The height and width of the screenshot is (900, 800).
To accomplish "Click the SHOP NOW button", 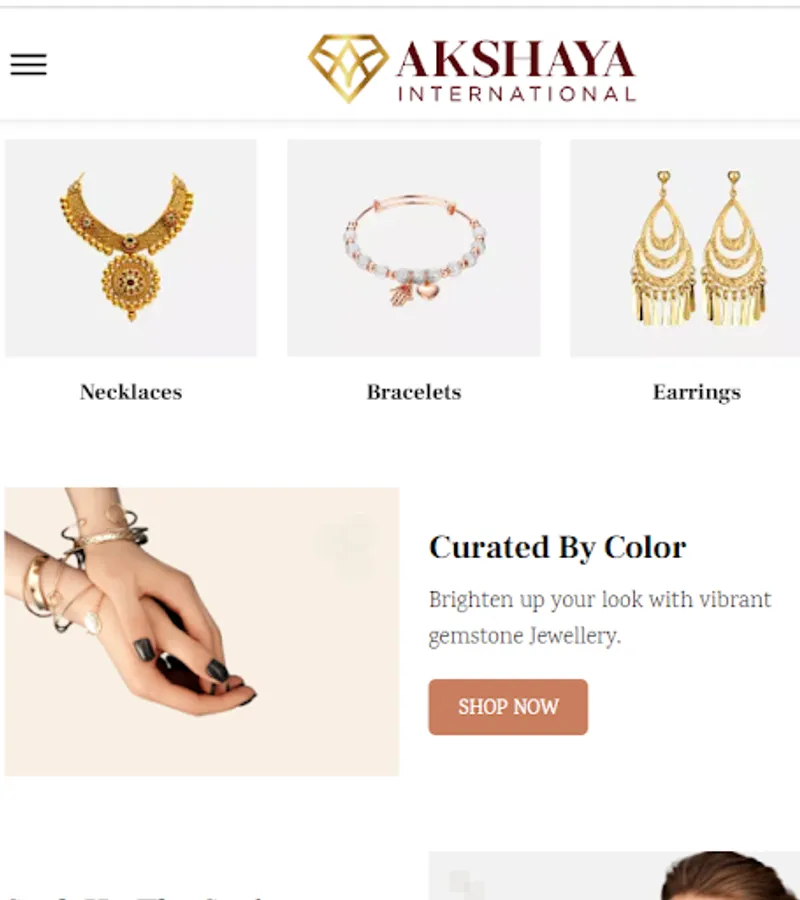I will point(508,707).
